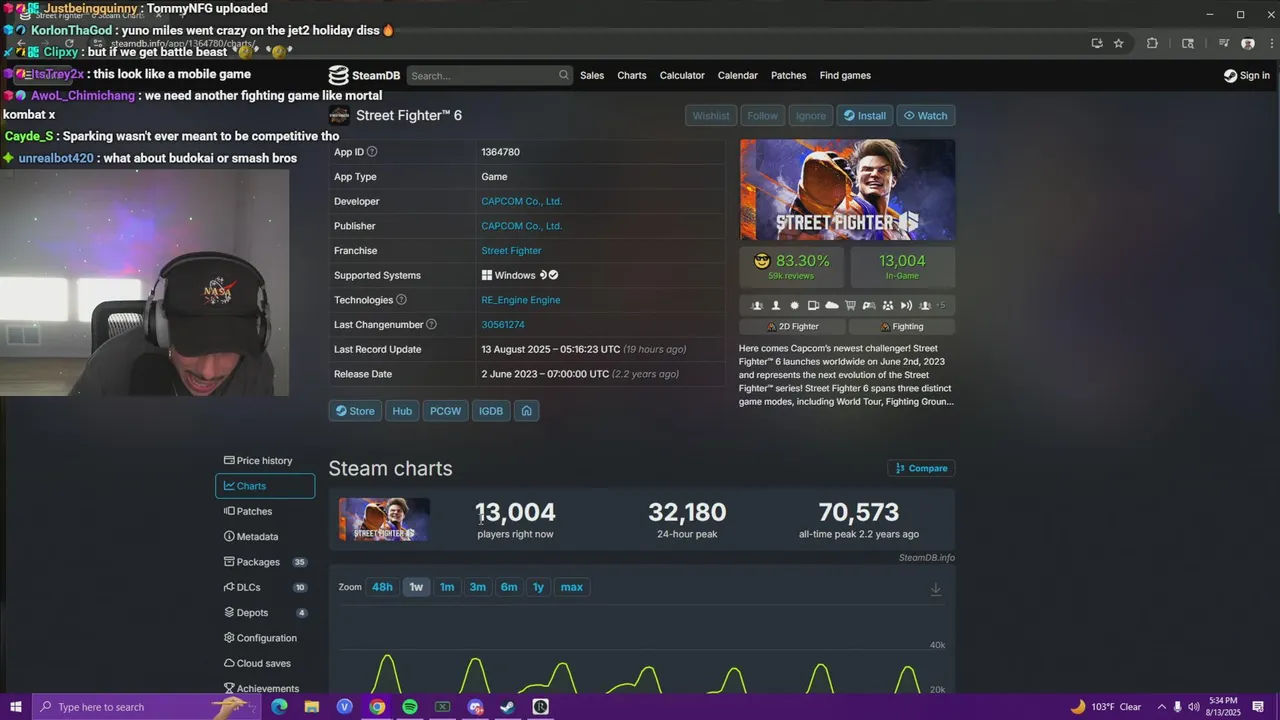
Task: Open the Patches menu item in top bar
Action: 789,75
